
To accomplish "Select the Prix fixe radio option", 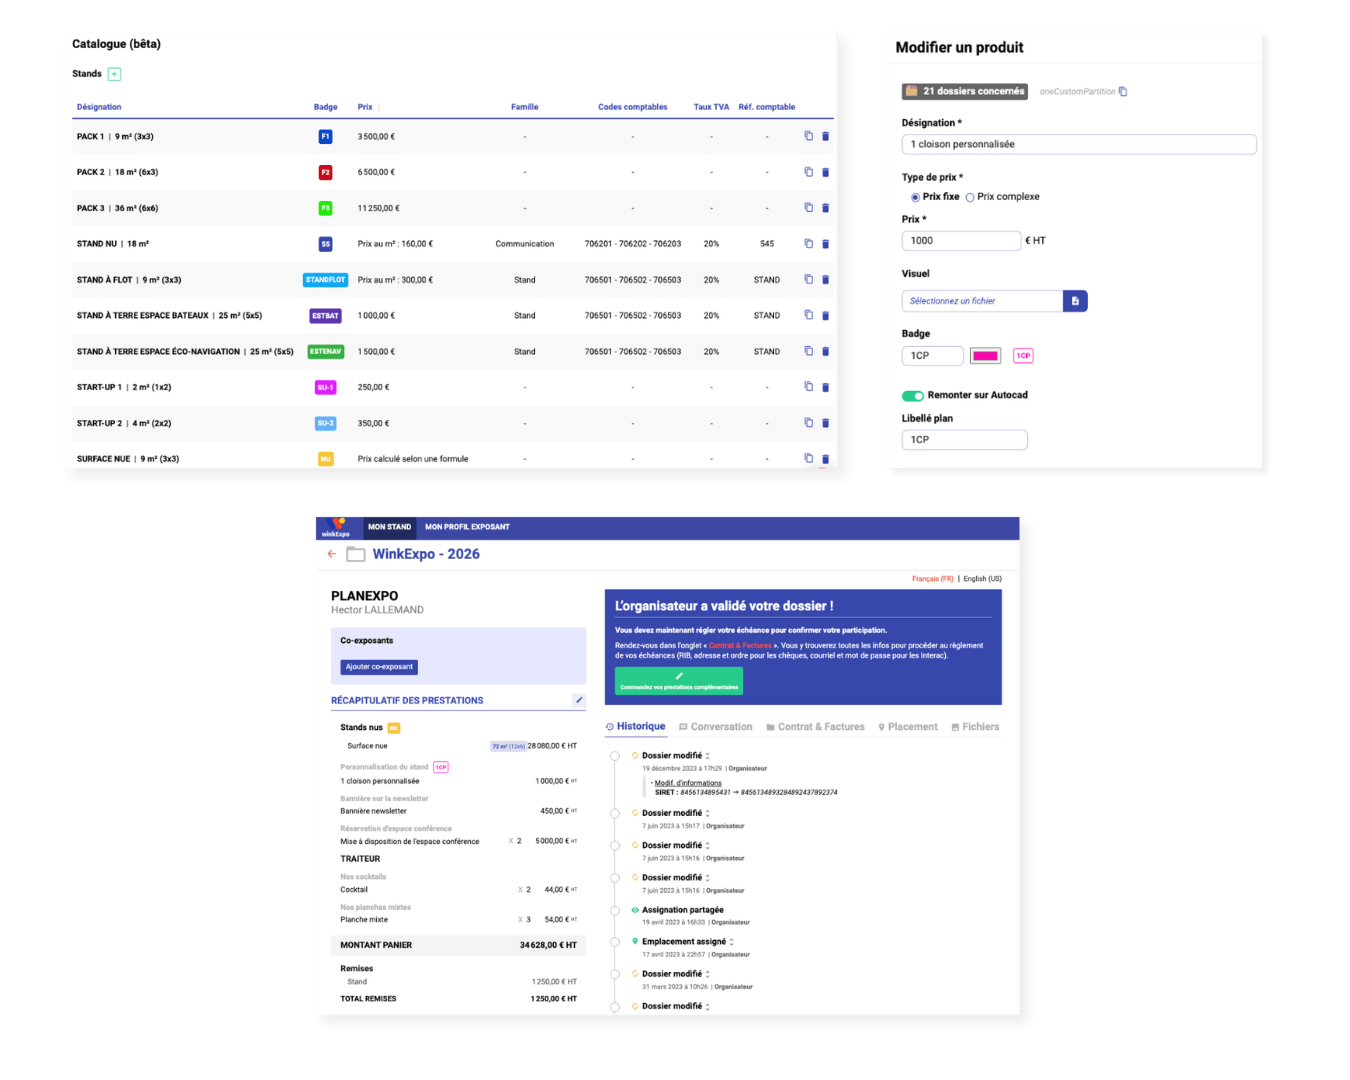I will coord(915,197).
